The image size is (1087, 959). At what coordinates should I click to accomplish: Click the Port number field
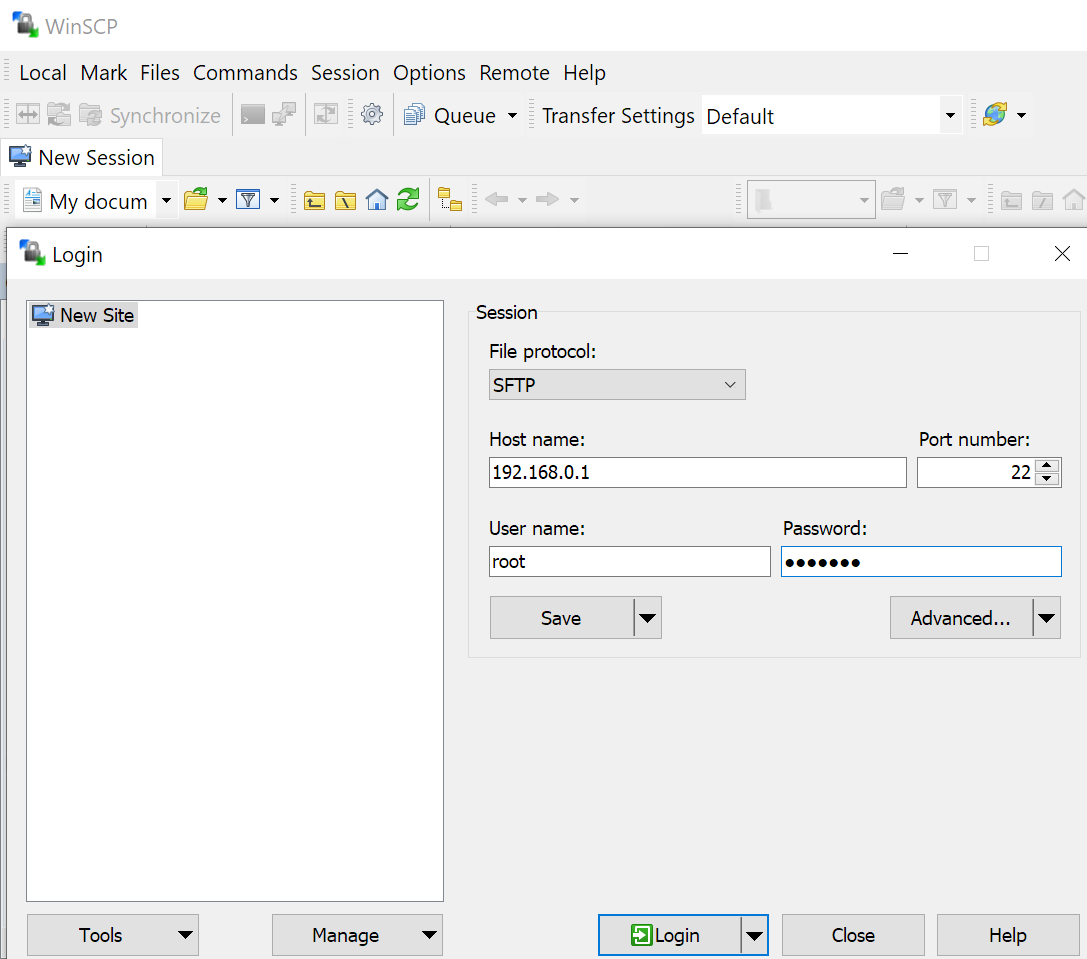(976, 472)
